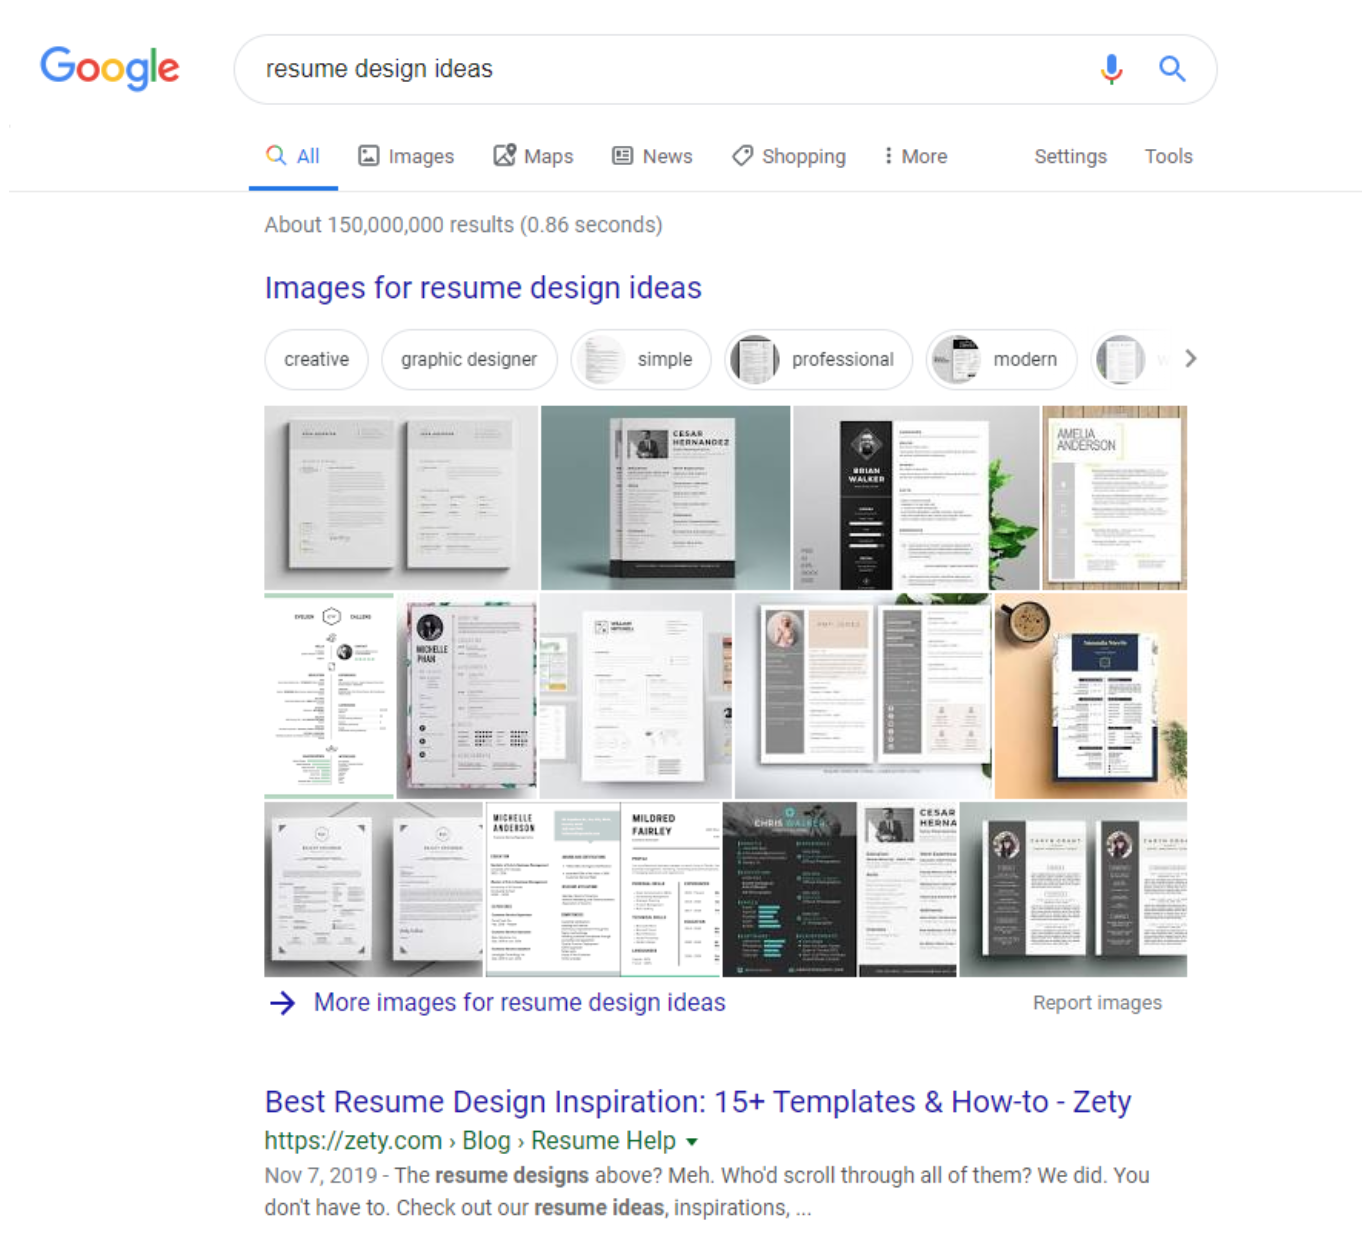Show more image filter chips with chevron
The width and height of the screenshot is (1362, 1260).
point(1190,358)
